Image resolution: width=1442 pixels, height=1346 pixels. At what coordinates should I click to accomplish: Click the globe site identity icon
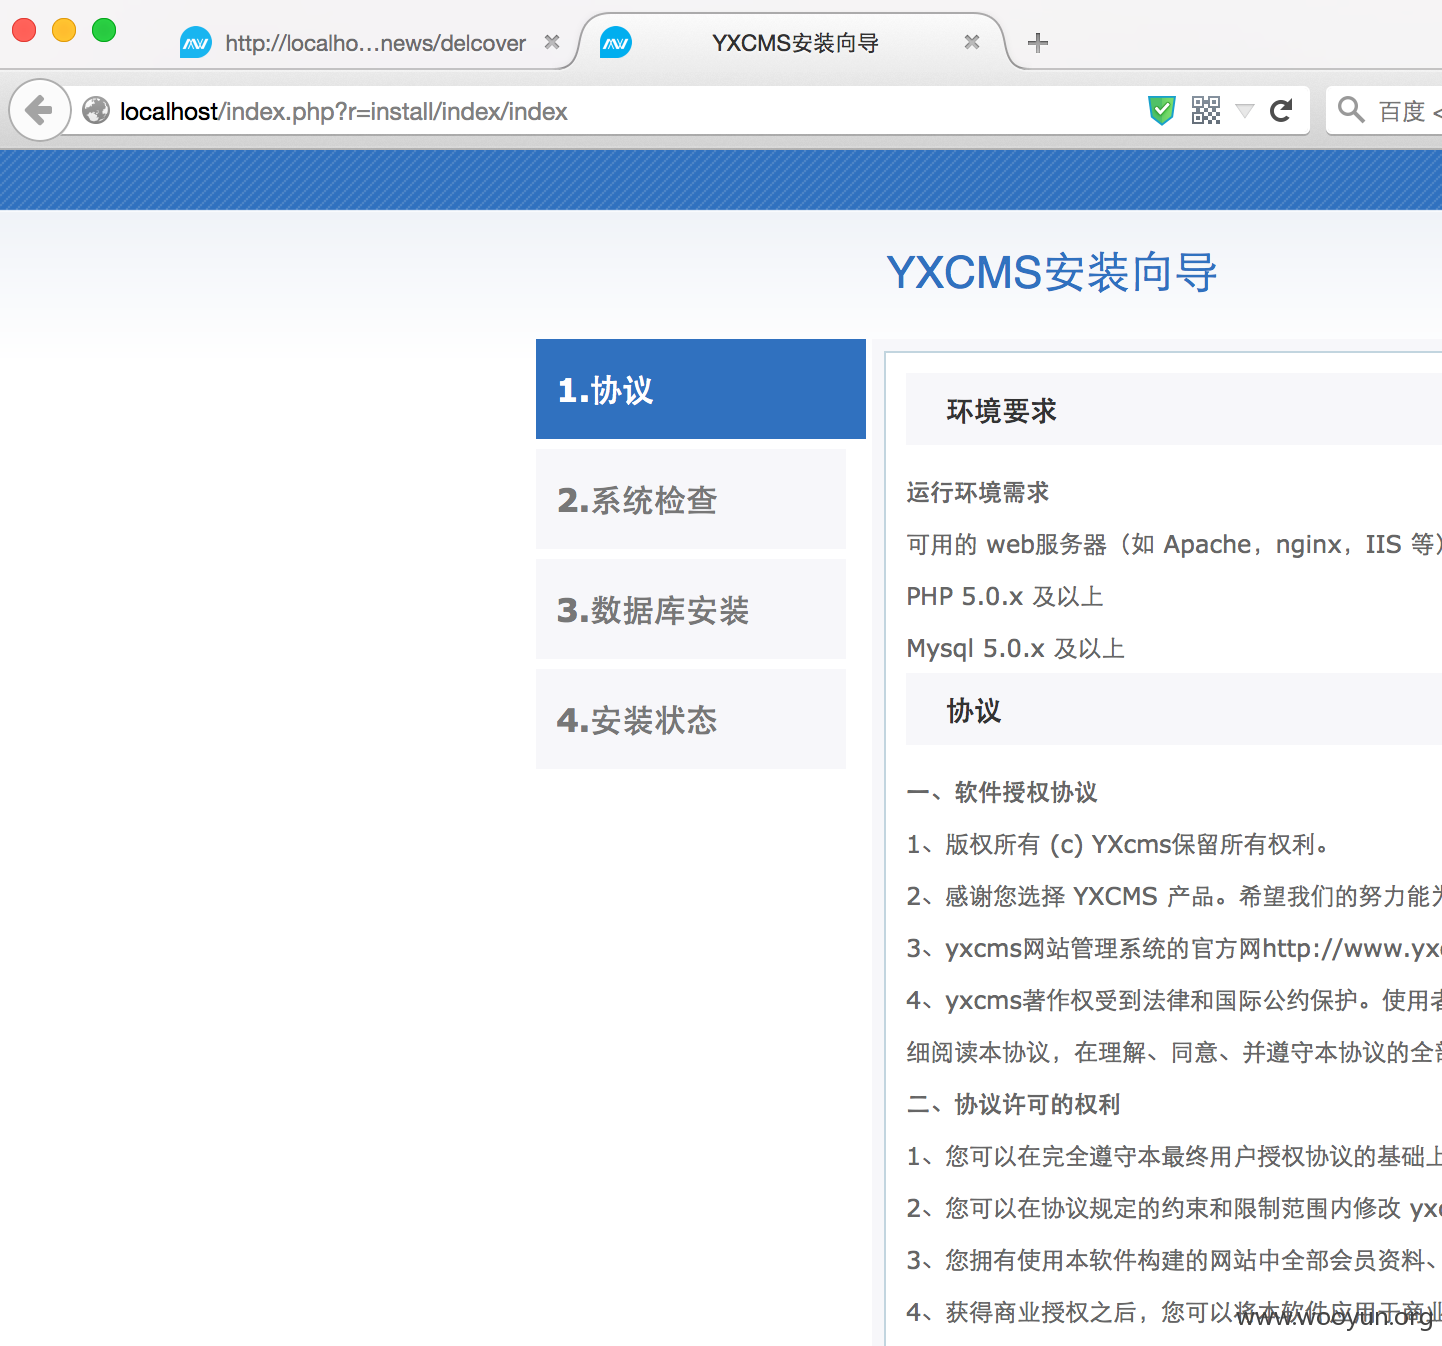click(96, 110)
